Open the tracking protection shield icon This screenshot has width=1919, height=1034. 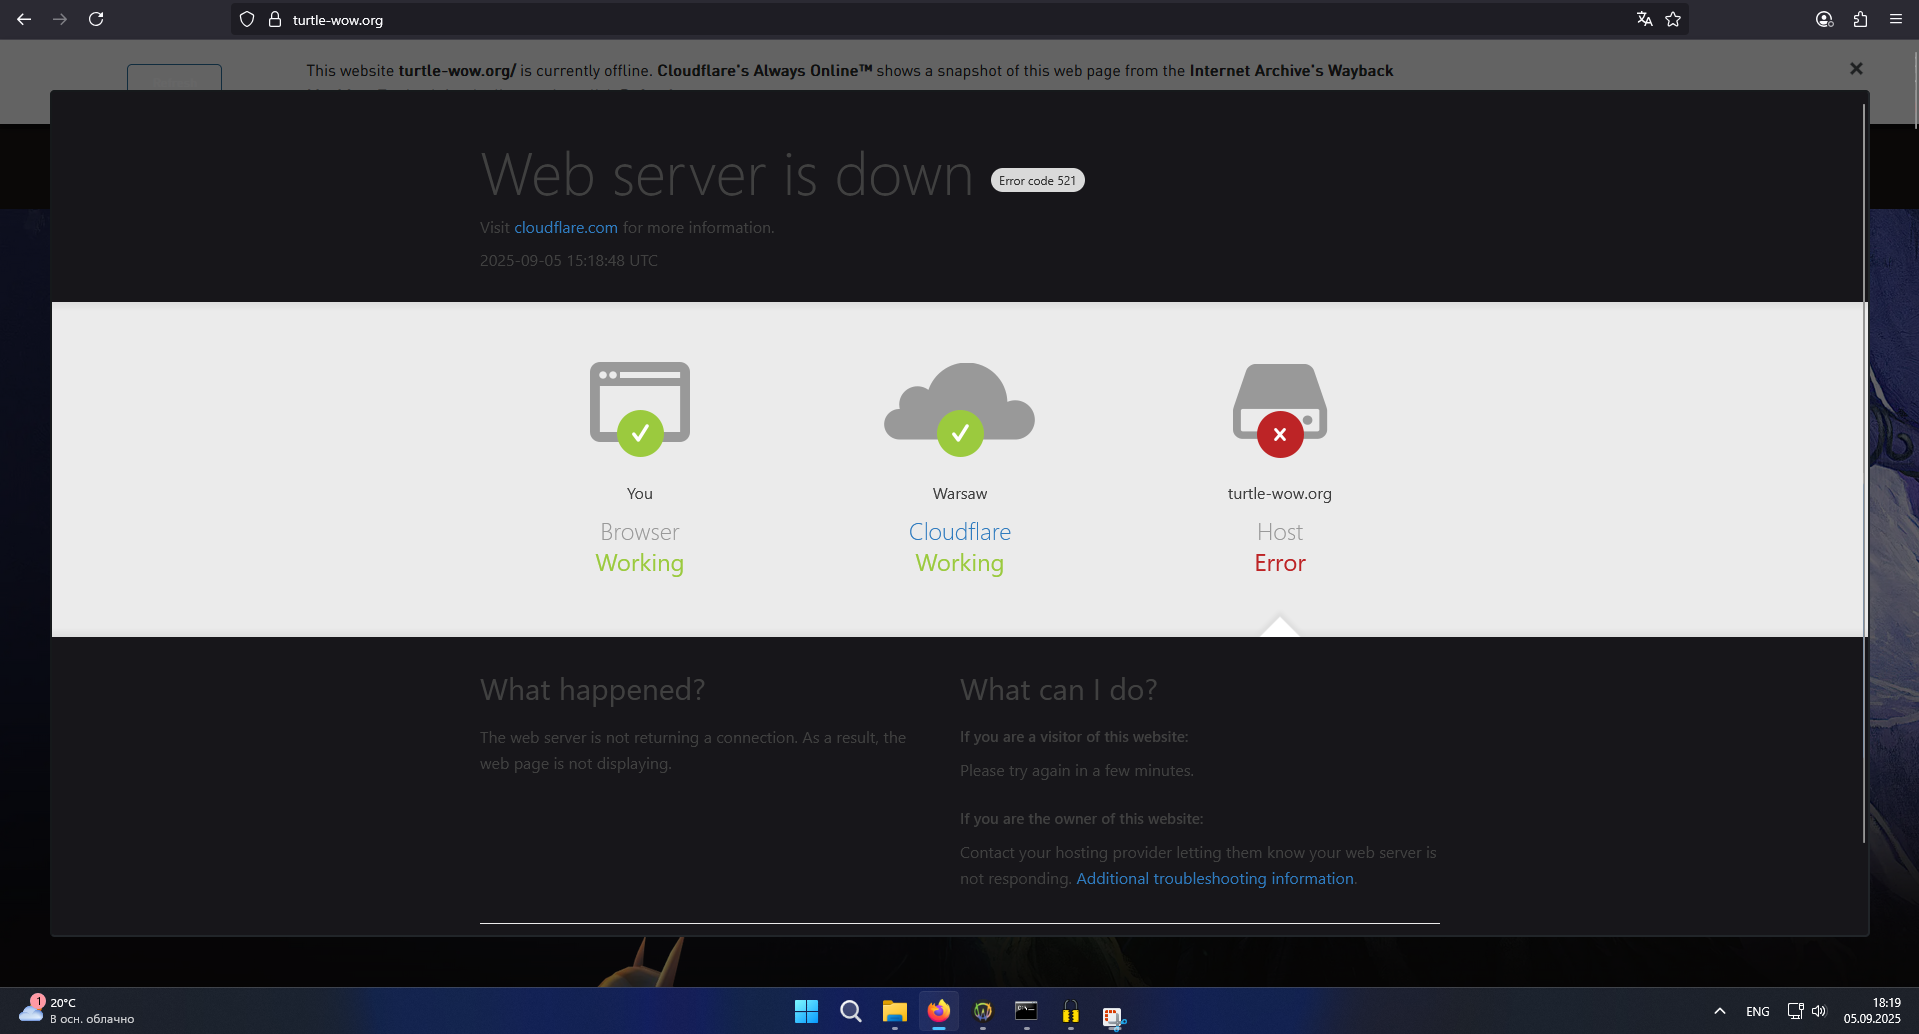pyautogui.click(x=247, y=19)
